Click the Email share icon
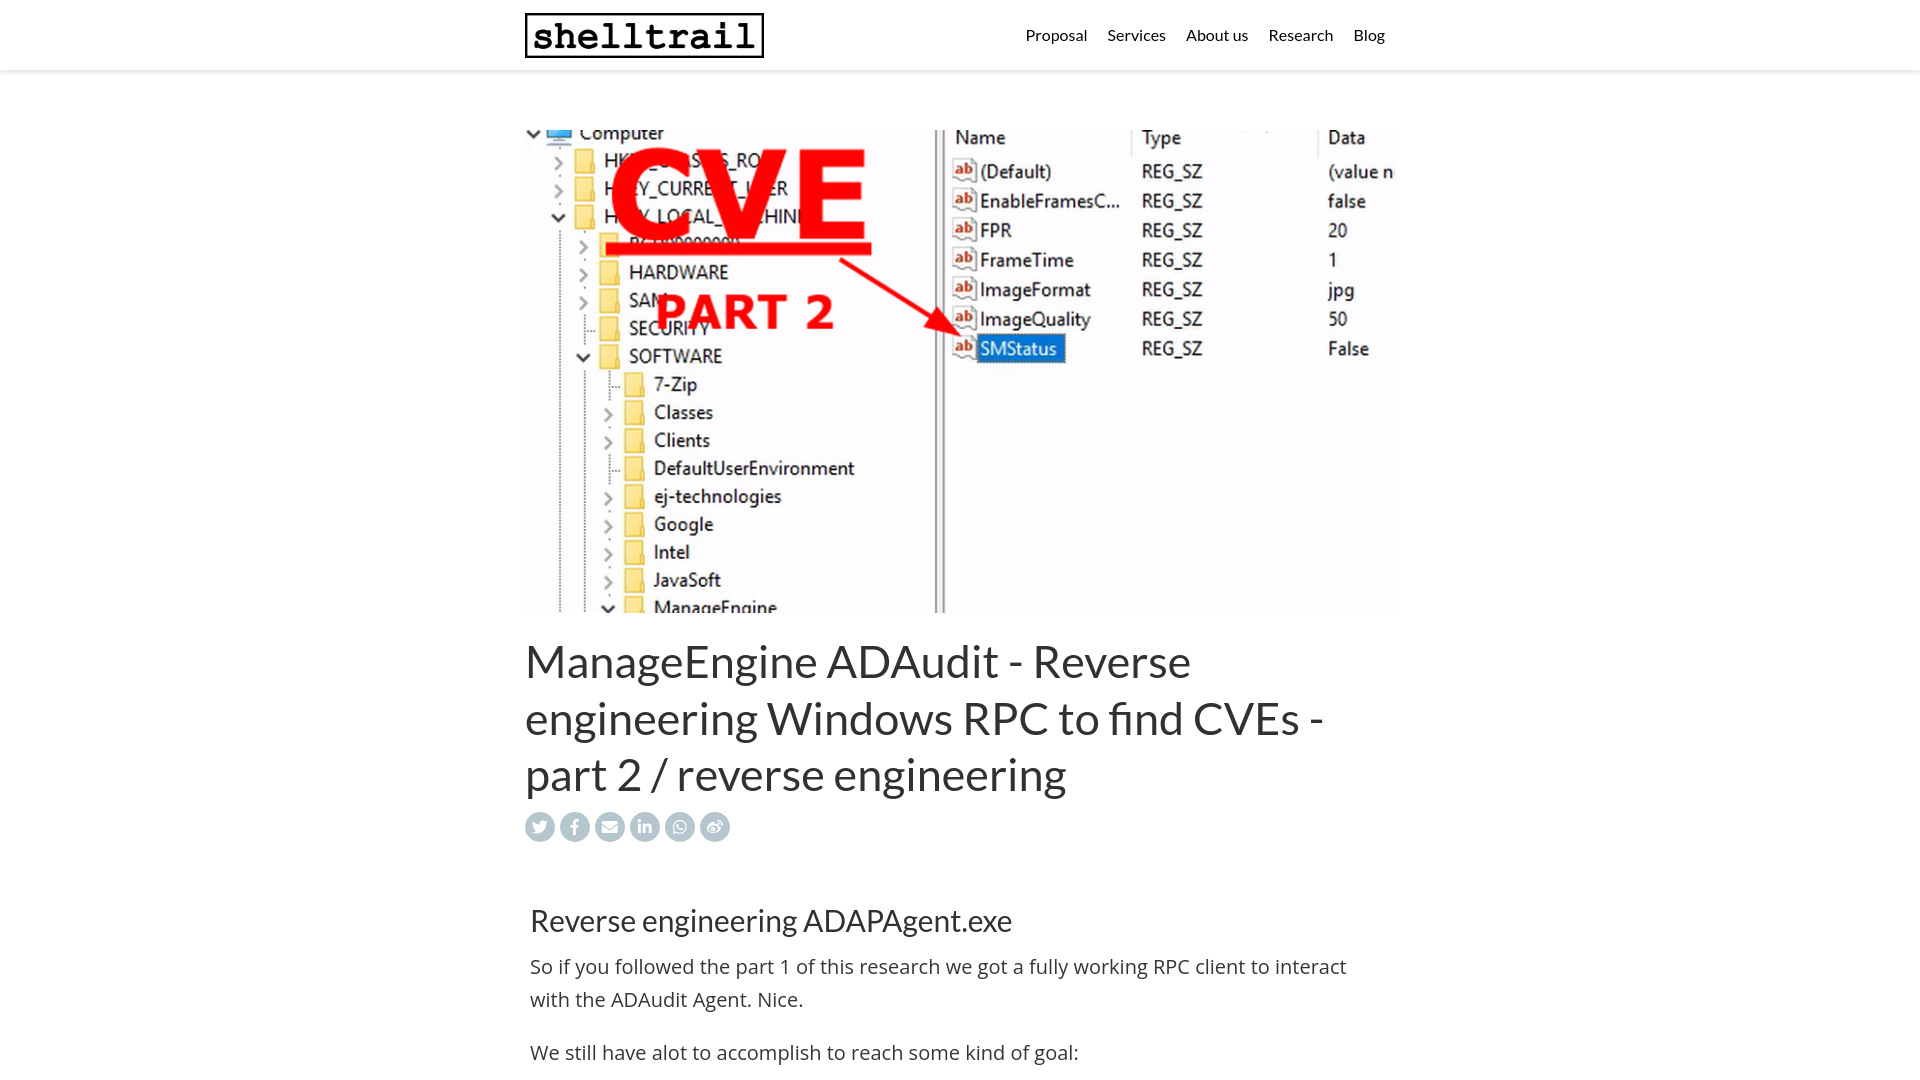This screenshot has height=1080, width=1920. [609, 827]
